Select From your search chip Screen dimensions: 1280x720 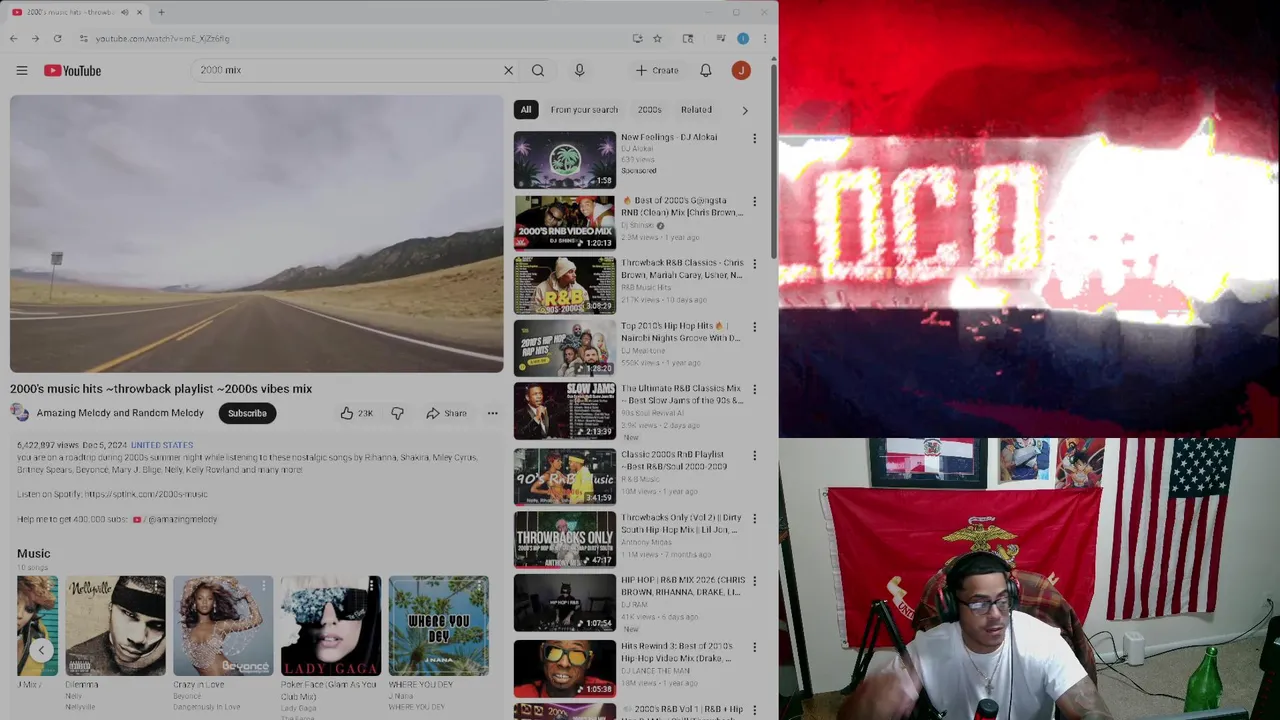coord(584,110)
